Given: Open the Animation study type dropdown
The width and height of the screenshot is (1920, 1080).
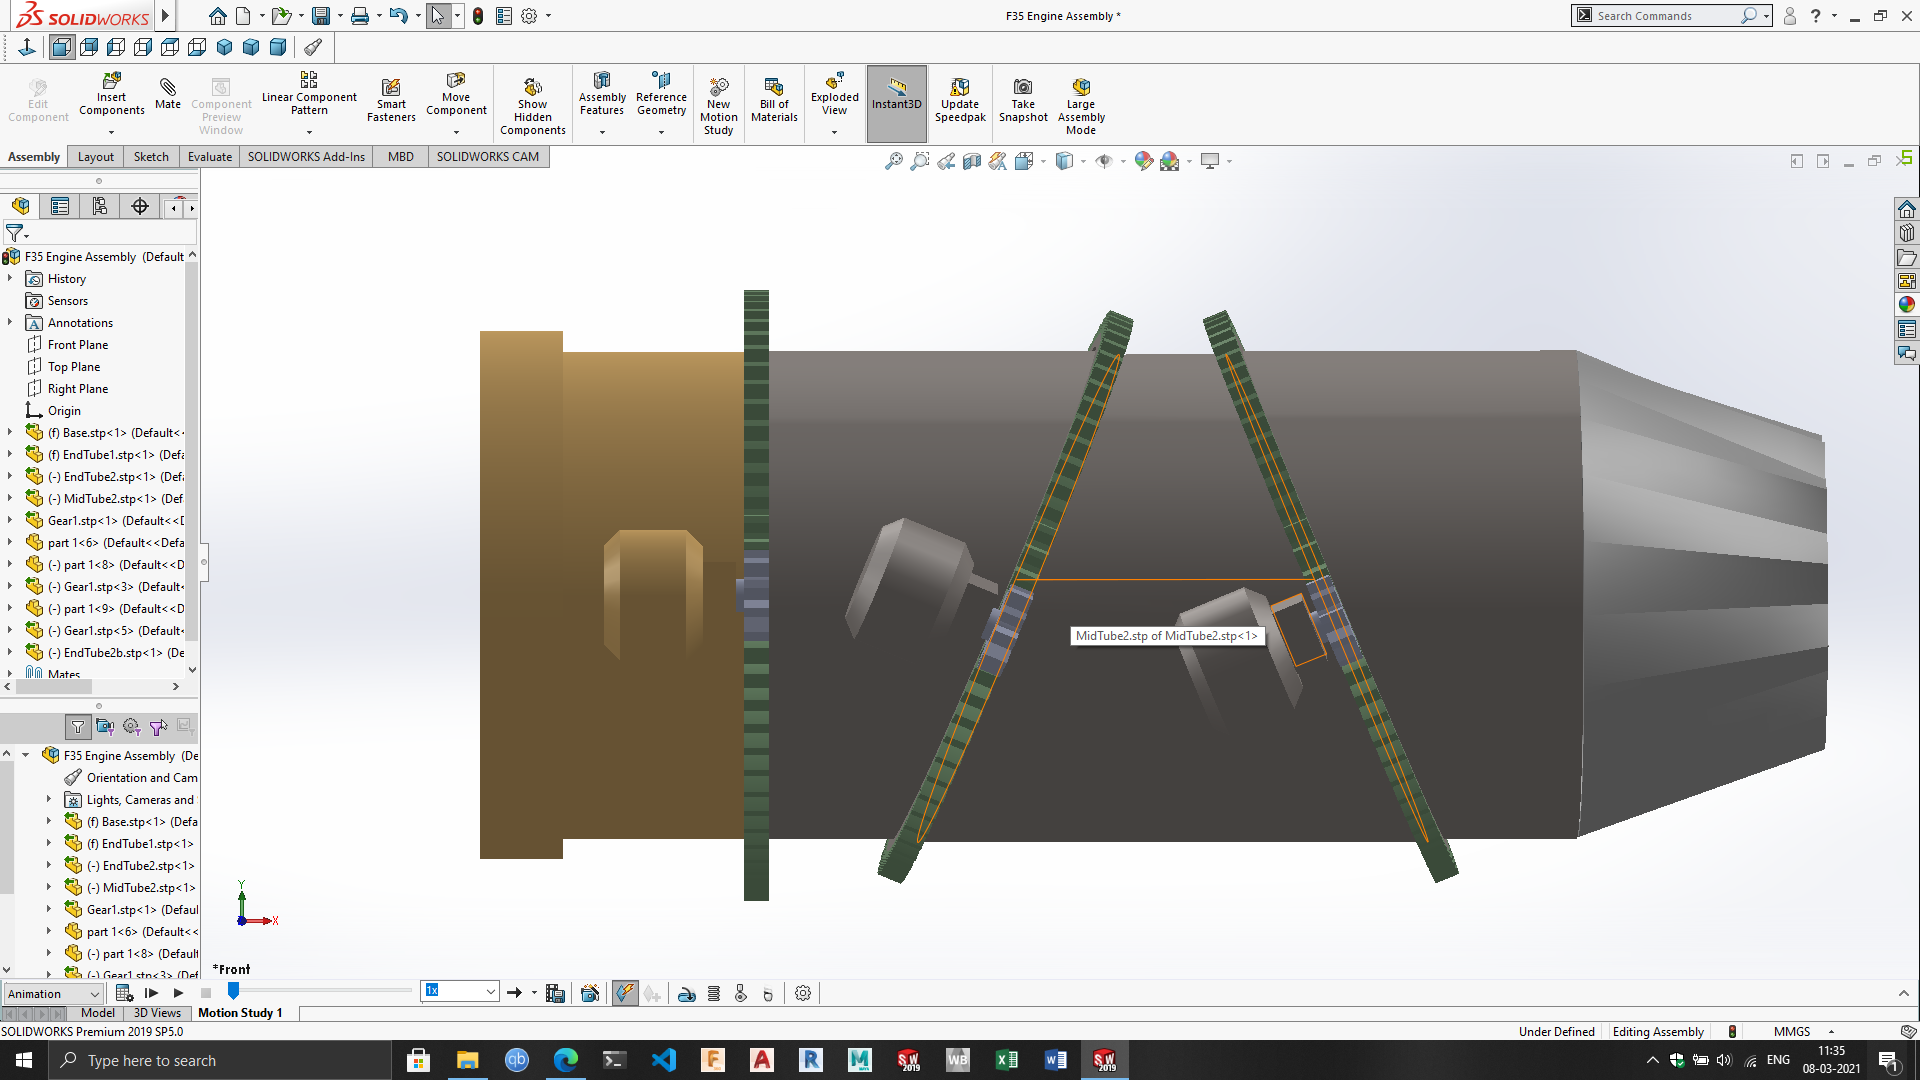Looking at the screenshot, I should 53,993.
